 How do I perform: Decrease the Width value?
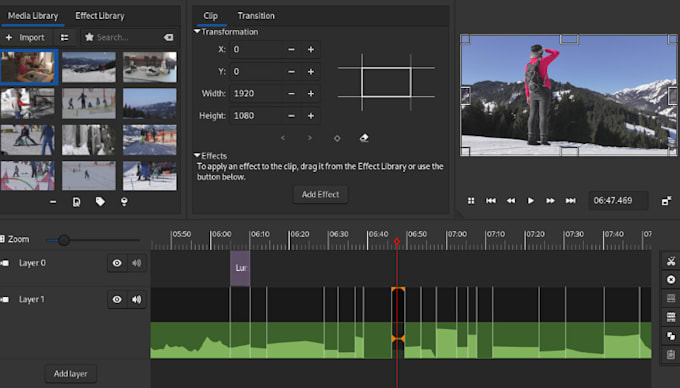pos(291,94)
